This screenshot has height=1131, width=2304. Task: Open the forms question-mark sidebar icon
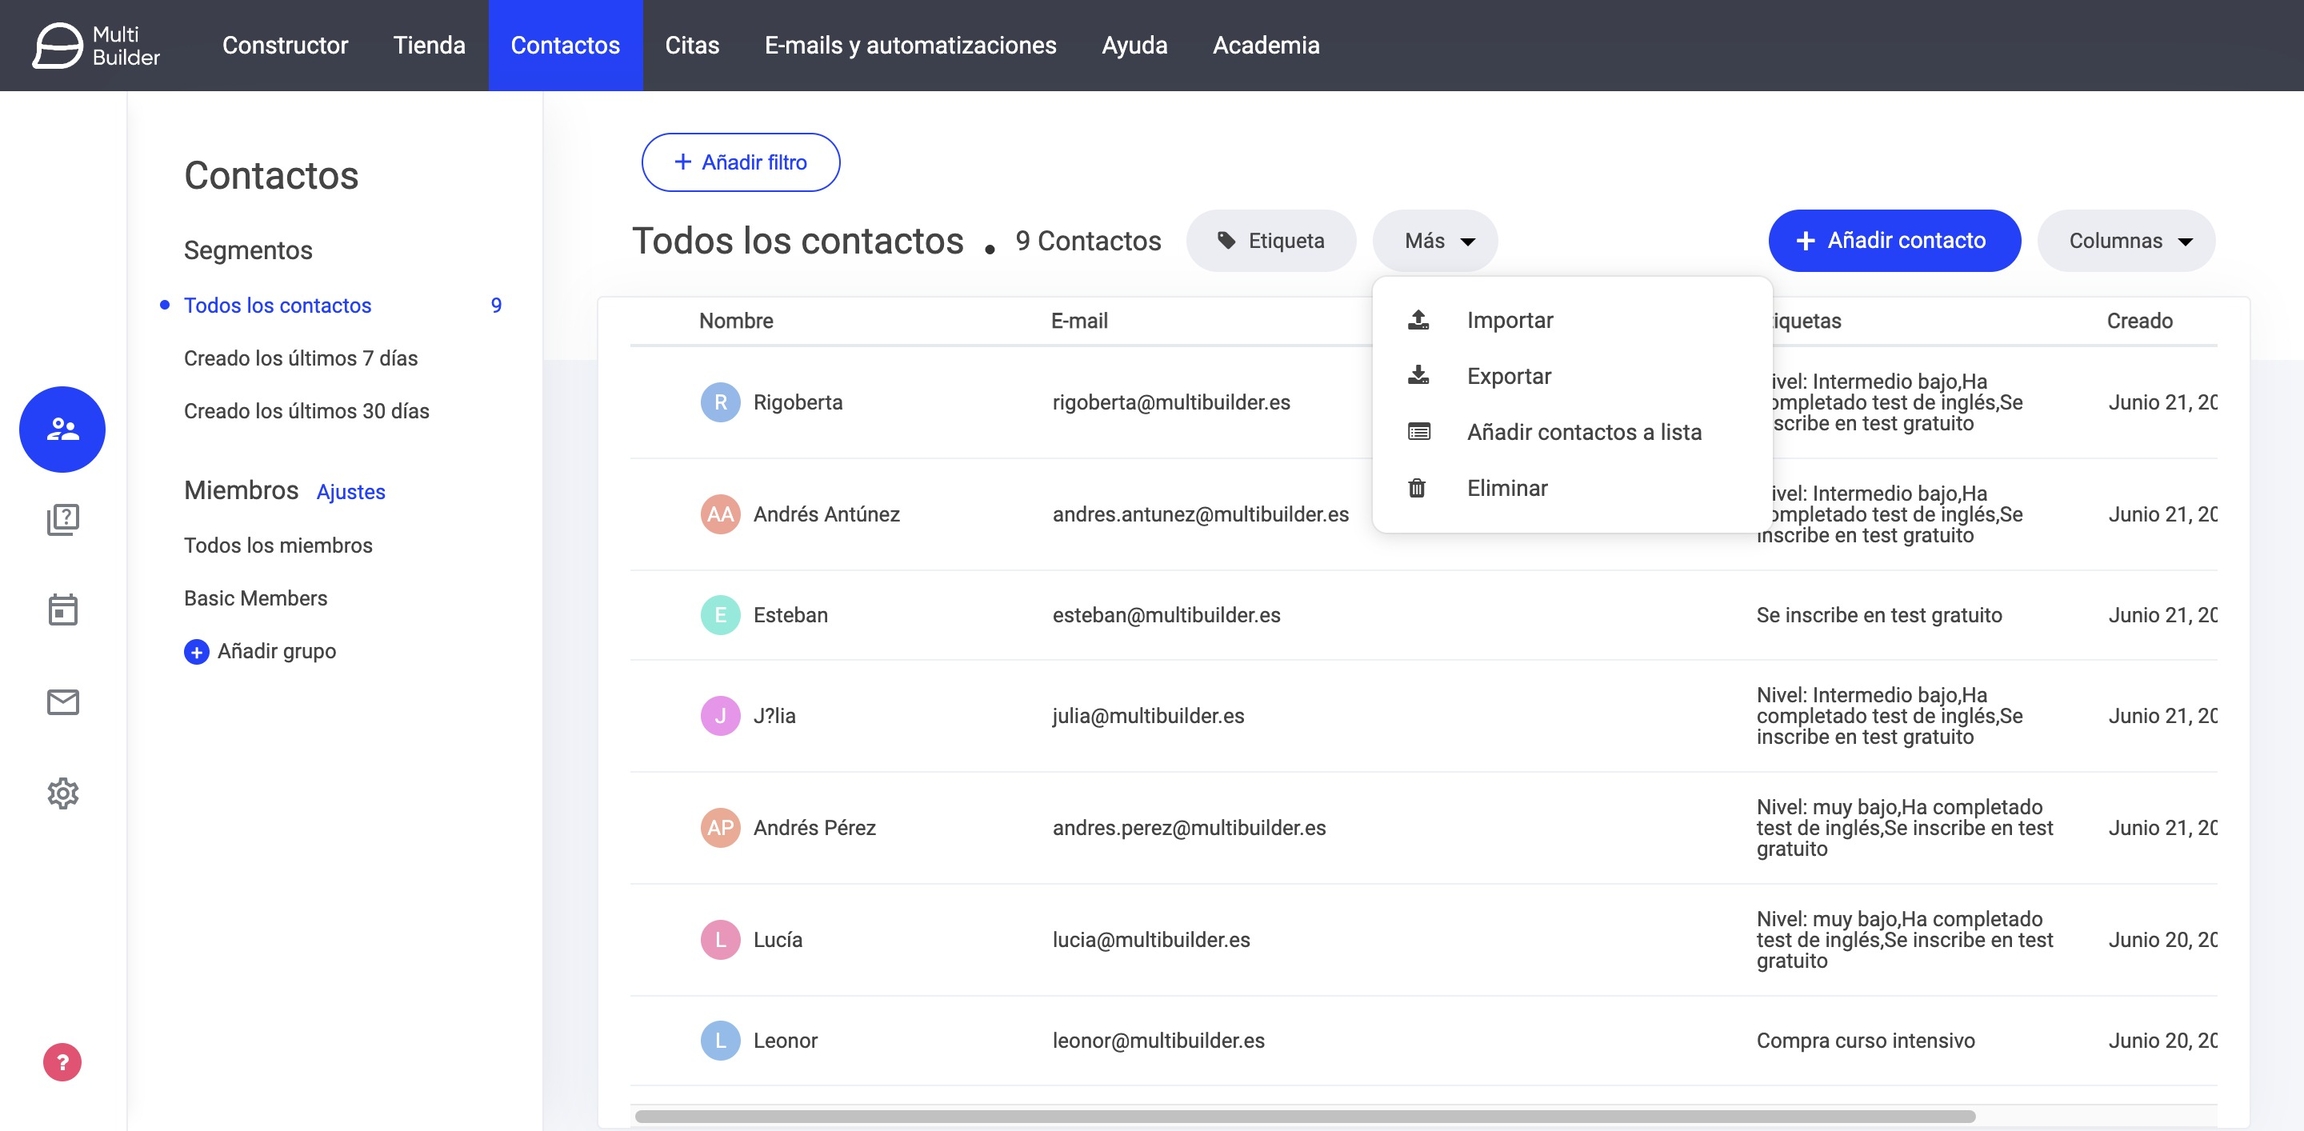coord(62,519)
